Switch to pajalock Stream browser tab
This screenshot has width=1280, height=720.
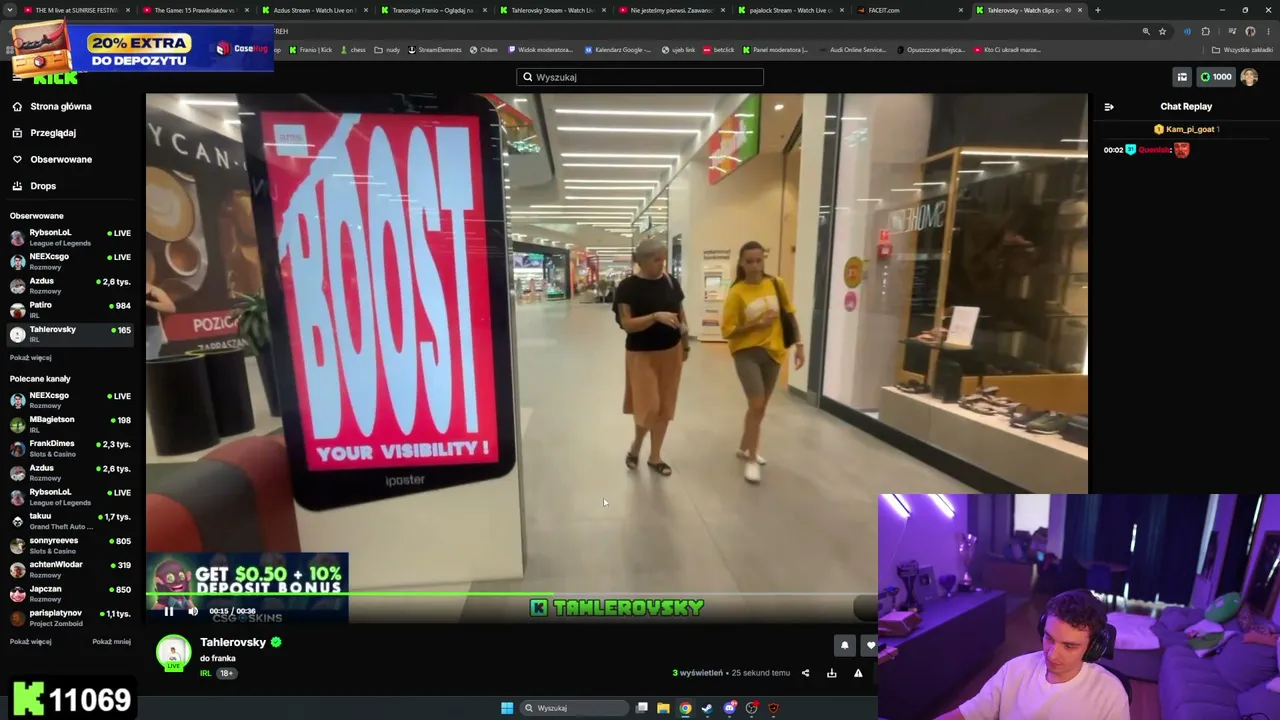[790, 10]
